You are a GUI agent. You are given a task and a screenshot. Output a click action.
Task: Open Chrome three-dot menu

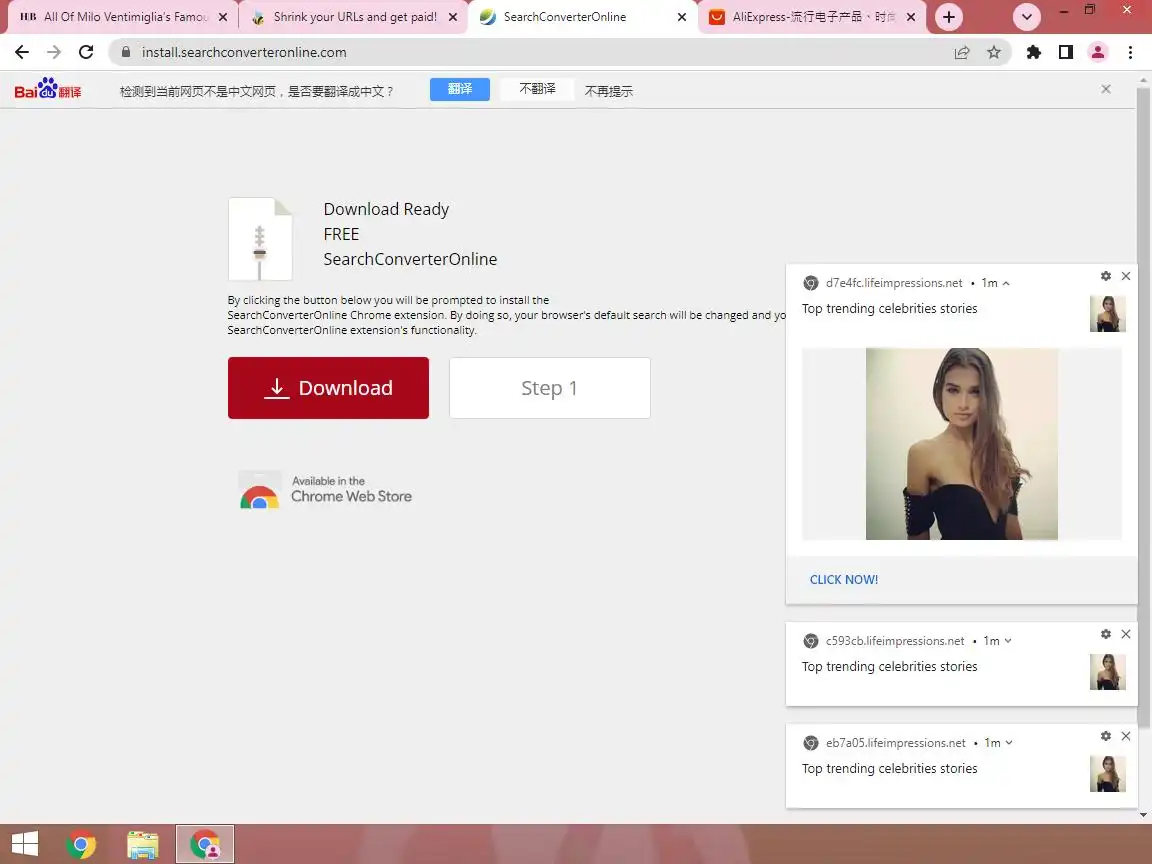coord(1130,52)
